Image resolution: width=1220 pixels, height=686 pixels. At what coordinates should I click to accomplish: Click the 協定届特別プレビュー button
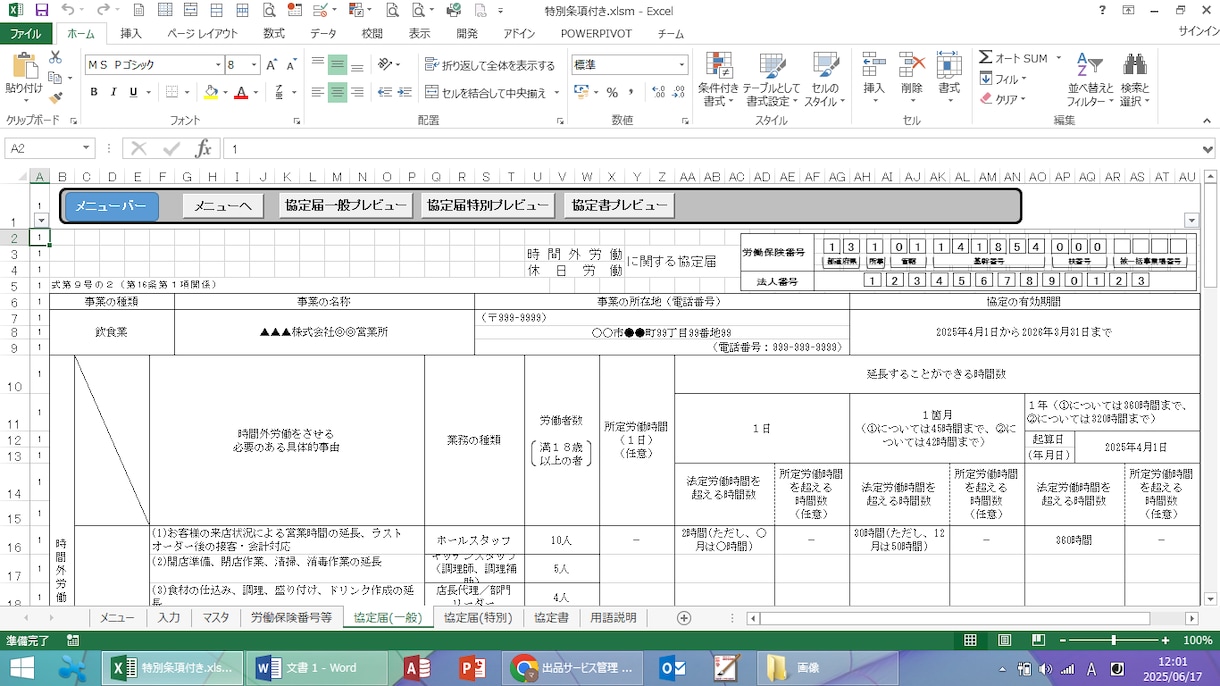[x=487, y=206]
